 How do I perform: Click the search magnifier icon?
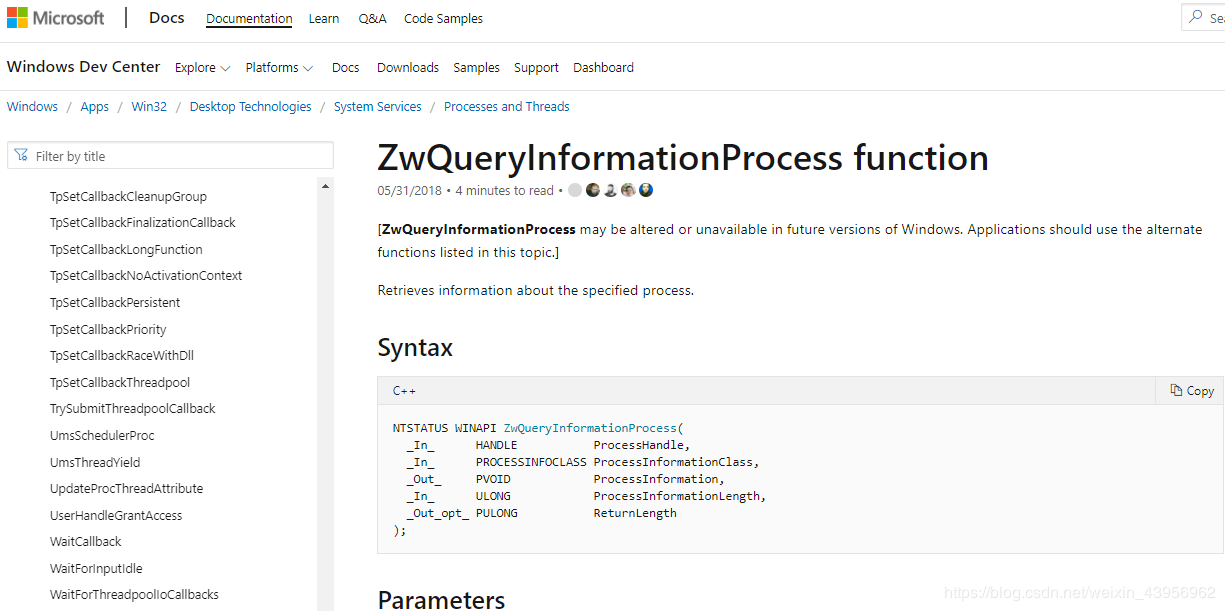coord(1195,17)
